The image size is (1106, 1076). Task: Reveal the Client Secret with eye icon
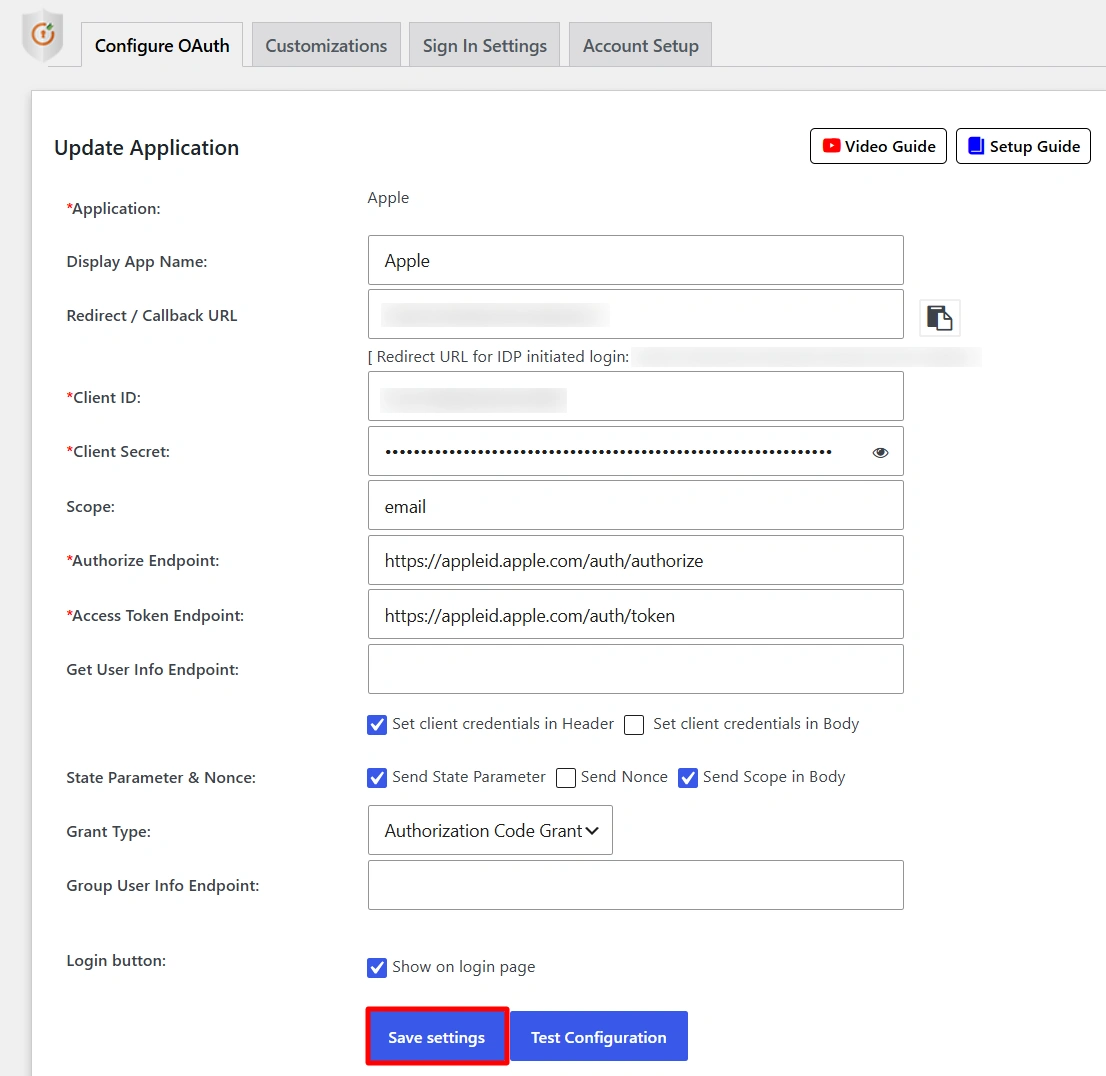point(880,452)
